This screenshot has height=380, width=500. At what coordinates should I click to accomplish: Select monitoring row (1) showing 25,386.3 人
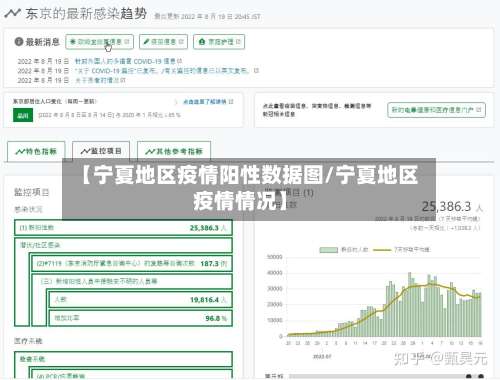(123, 228)
